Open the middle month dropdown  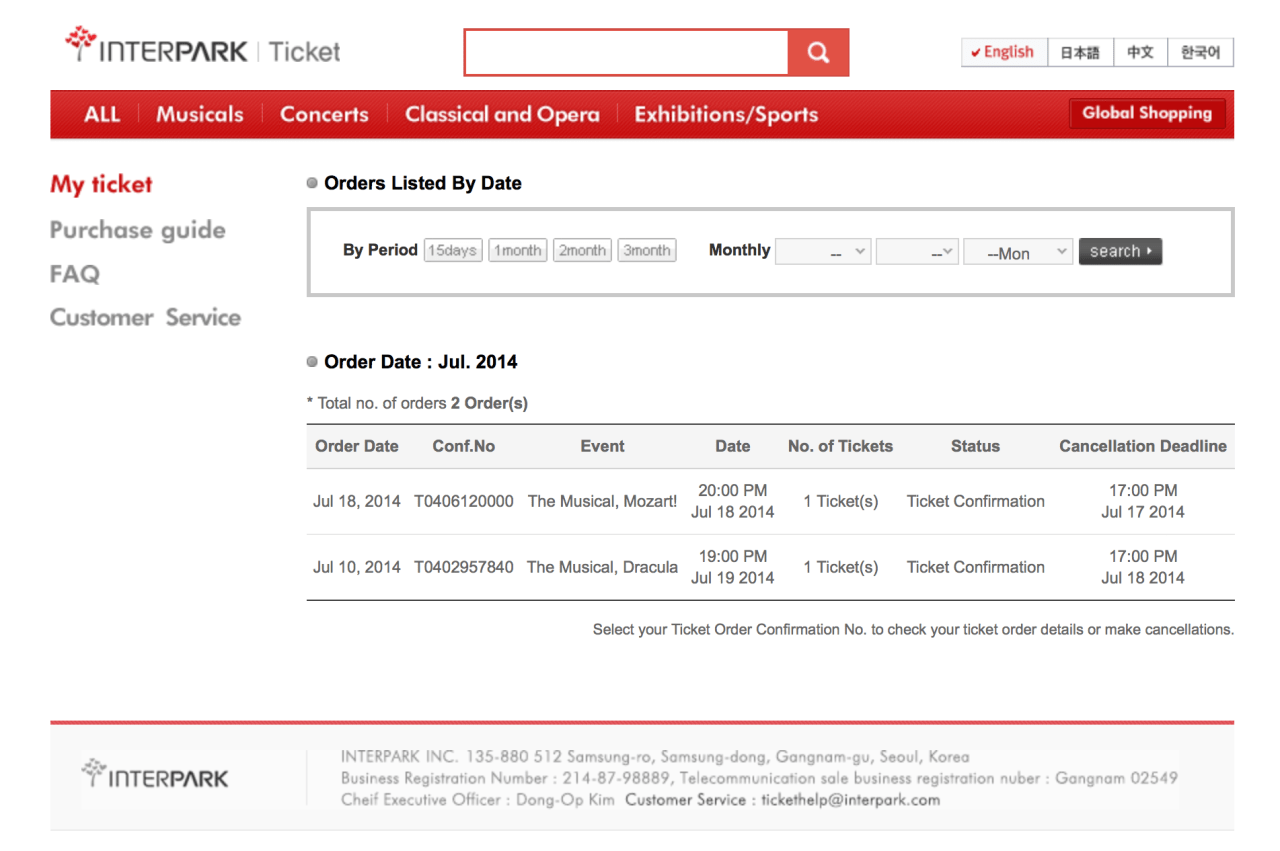pyautogui.click(x=916, y=251)
